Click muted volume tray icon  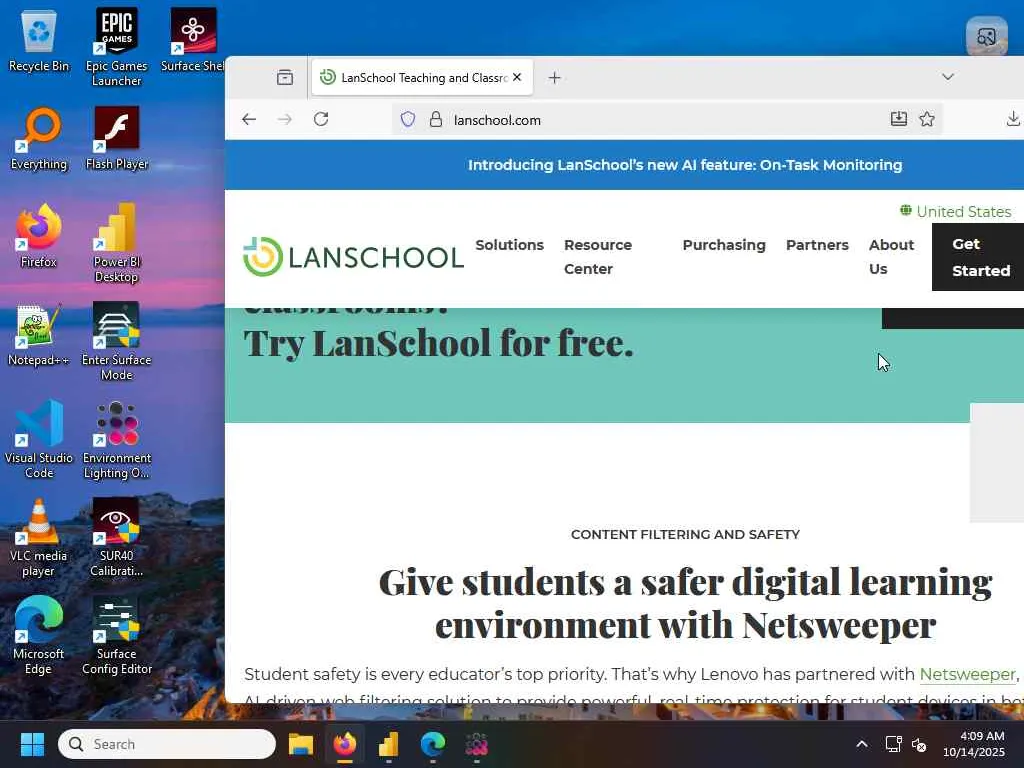pyautogui.click(x=919, y=744)
